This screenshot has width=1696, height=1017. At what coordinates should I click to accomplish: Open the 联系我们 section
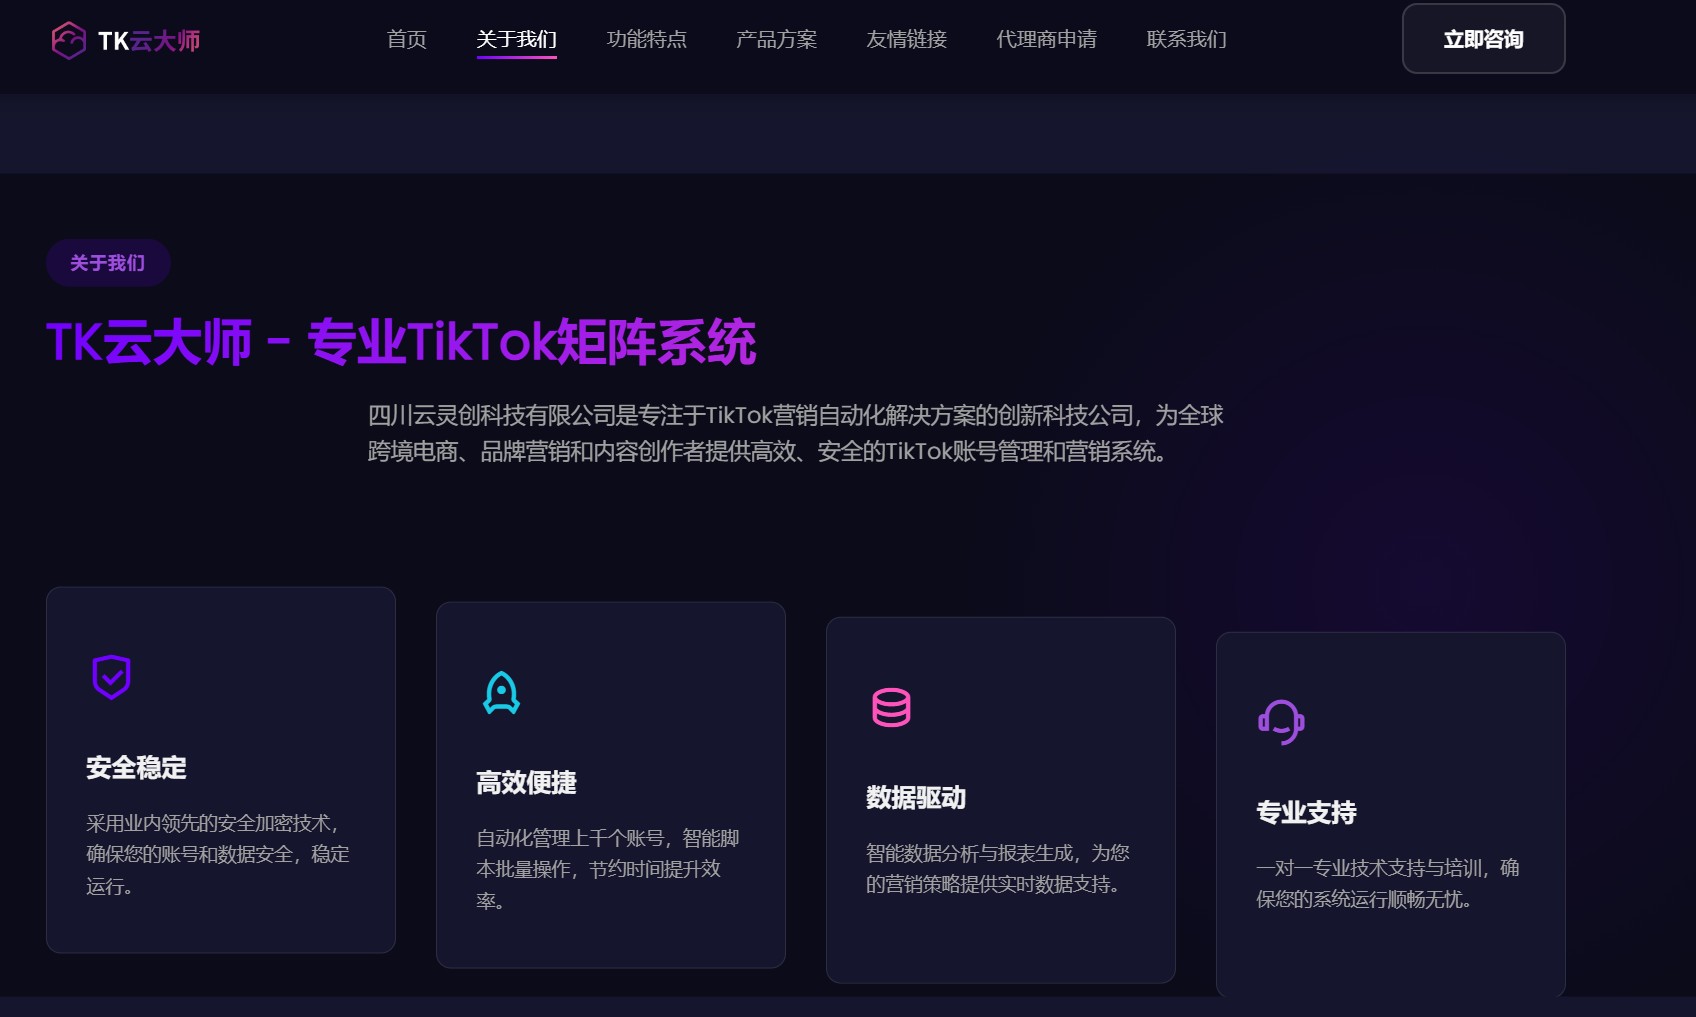[x=1186, y=40]
